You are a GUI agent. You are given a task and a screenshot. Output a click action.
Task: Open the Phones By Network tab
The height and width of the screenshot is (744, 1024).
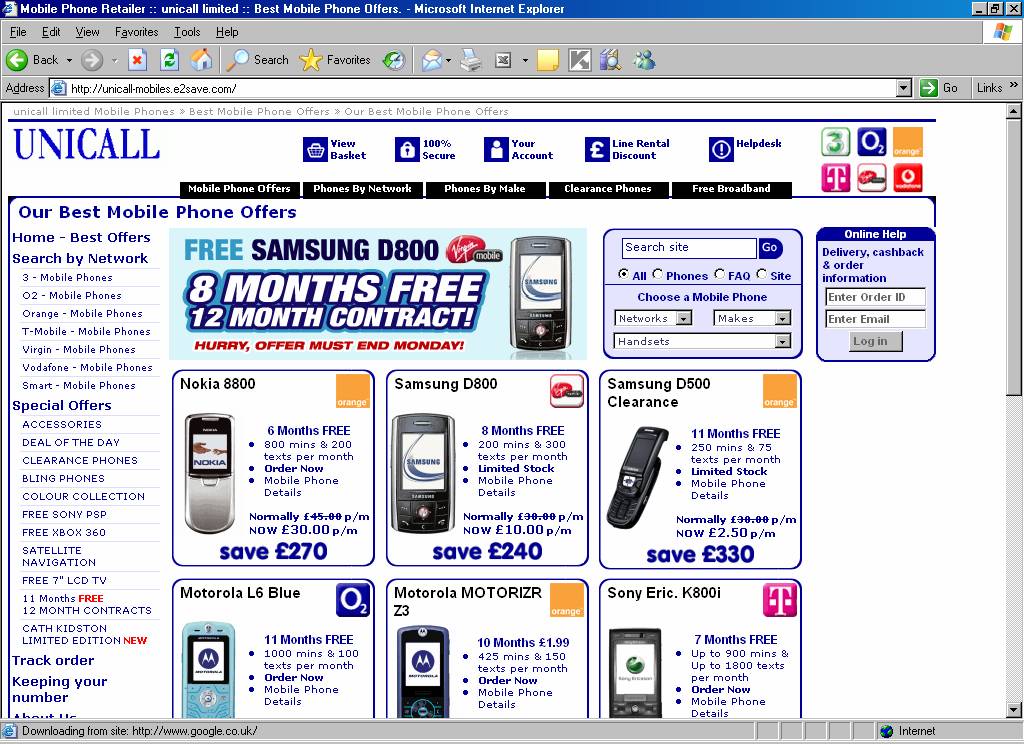(362, 189)
